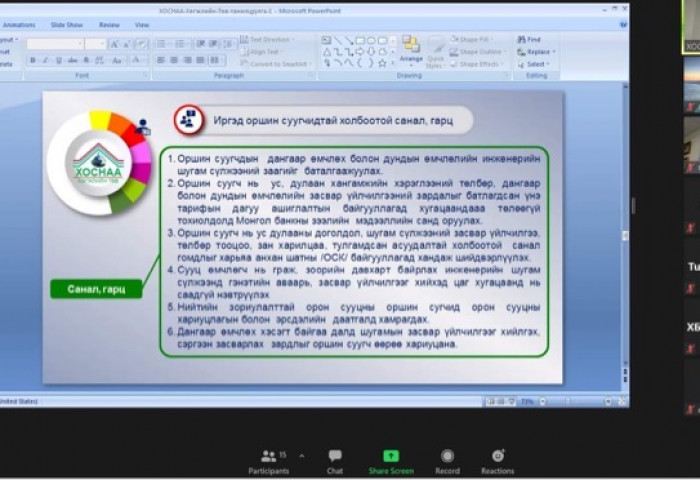Click the Replace button
This screenshot has height=480, width=700.
pos(536,52)
